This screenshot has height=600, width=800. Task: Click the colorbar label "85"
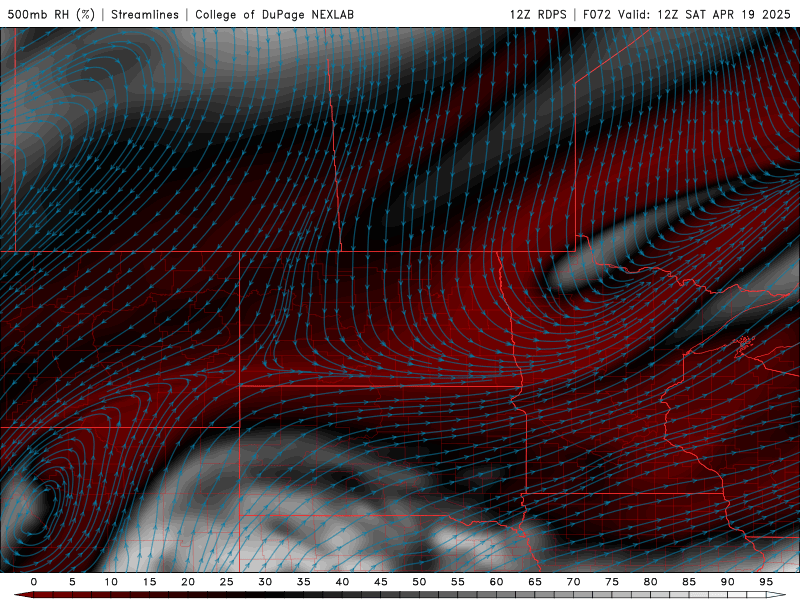pyautogui.click(x=689, y=582)
